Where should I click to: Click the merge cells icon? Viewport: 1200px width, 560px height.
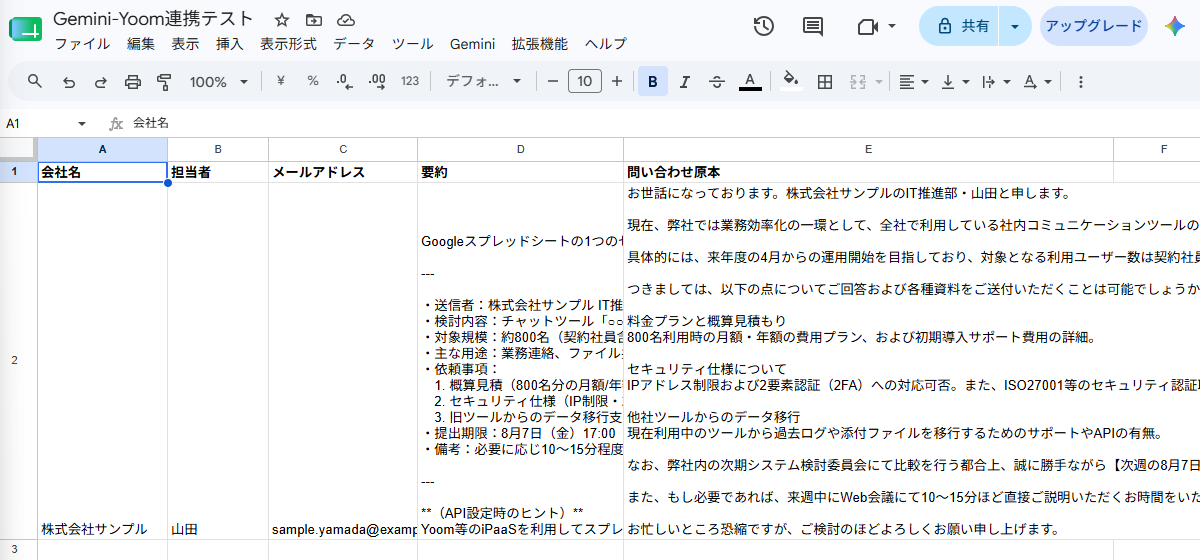pyautogui.click(x=857, y=82)
